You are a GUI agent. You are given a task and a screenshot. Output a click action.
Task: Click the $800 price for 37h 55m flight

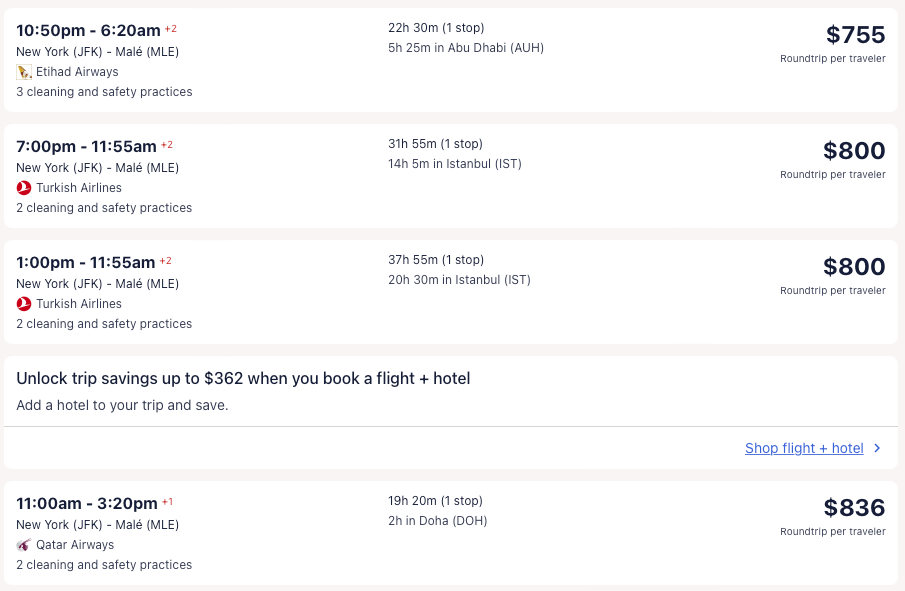[x=854, y=267]
